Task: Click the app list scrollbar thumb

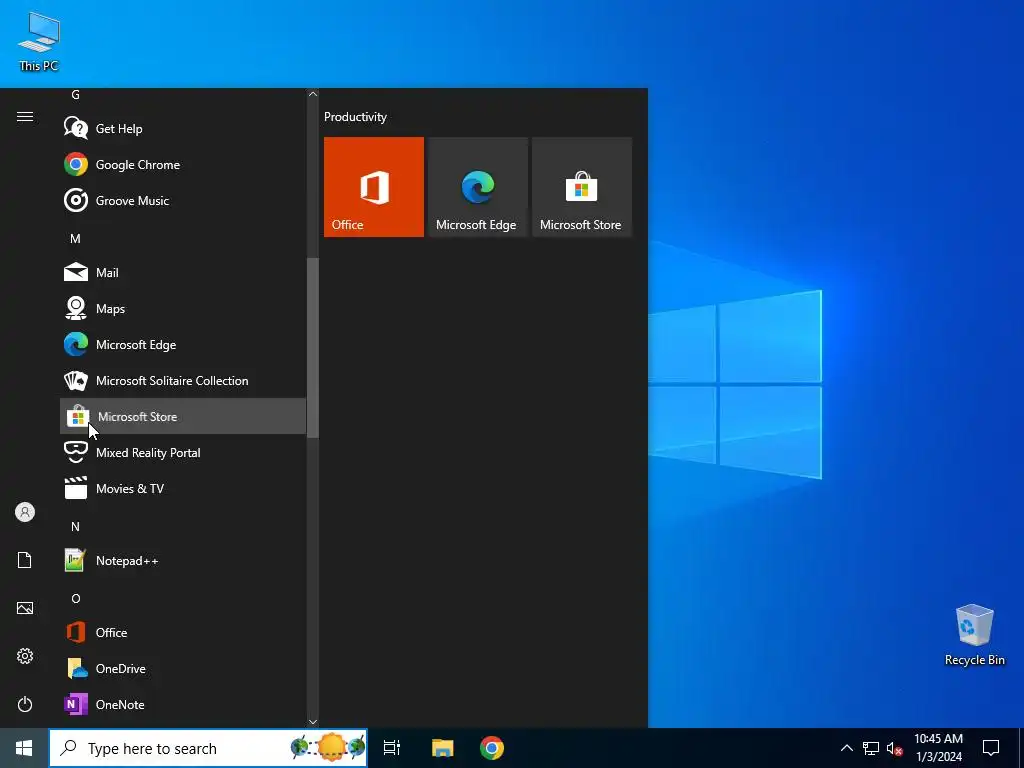Action: [313, 347]
